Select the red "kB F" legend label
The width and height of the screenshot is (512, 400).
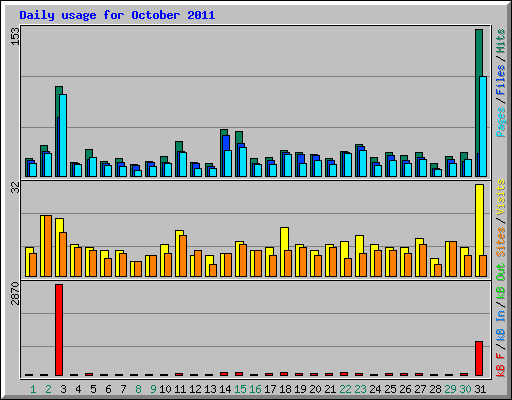click(500, 364)
